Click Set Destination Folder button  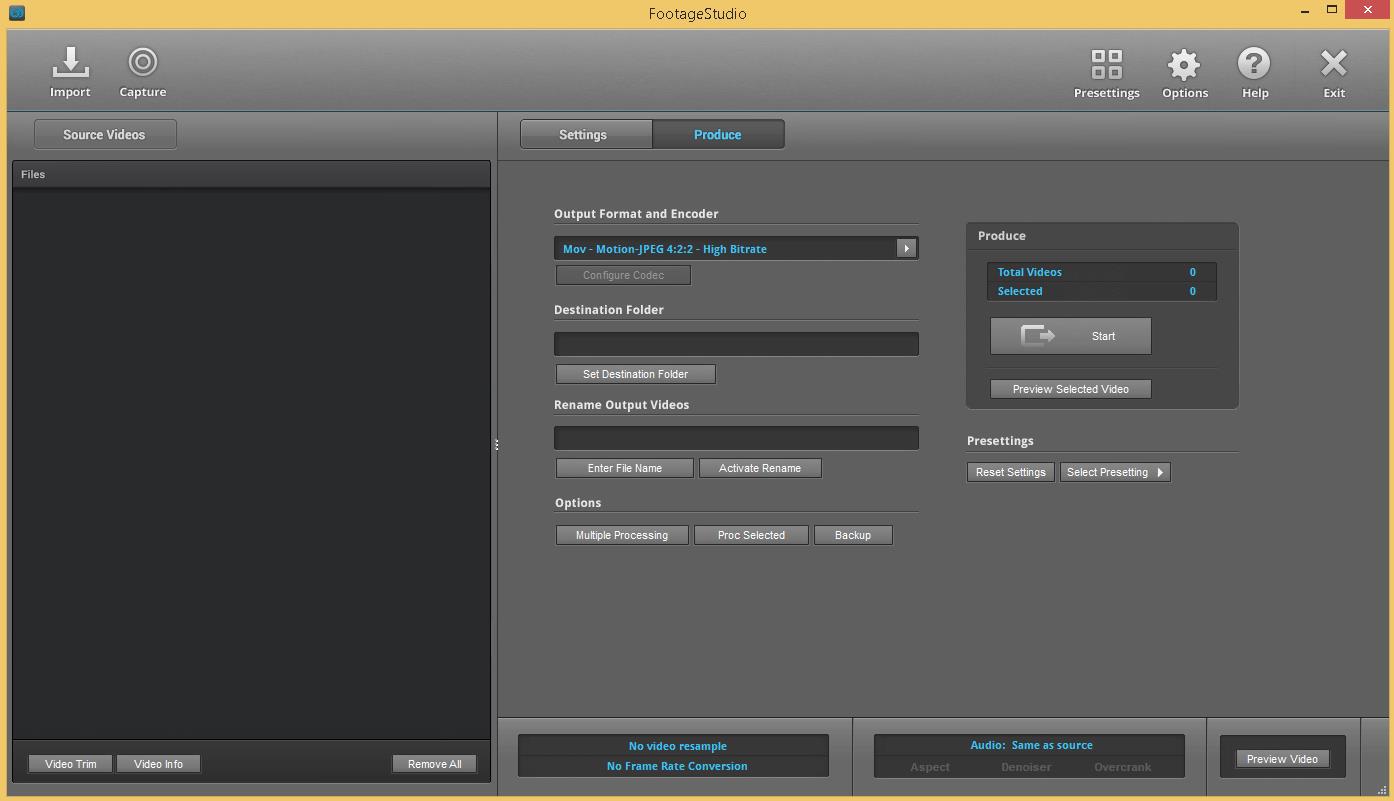636,374
